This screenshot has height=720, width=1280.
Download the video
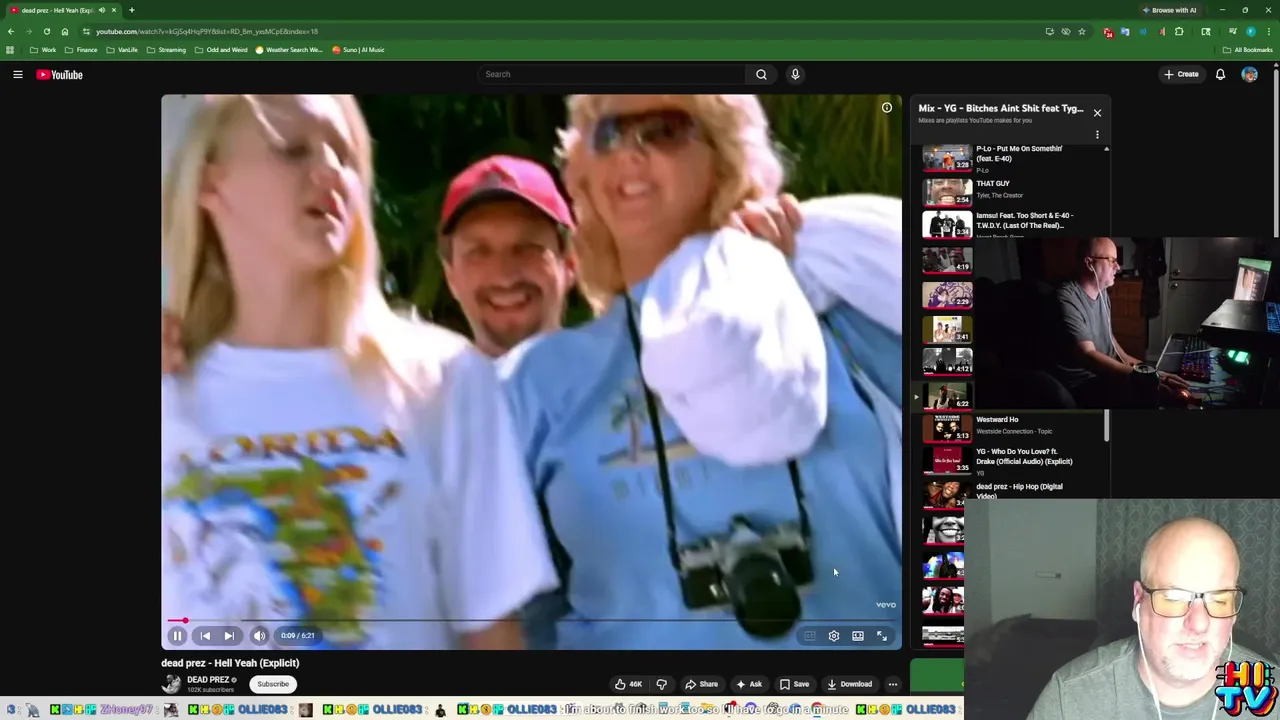coord(850,684)
